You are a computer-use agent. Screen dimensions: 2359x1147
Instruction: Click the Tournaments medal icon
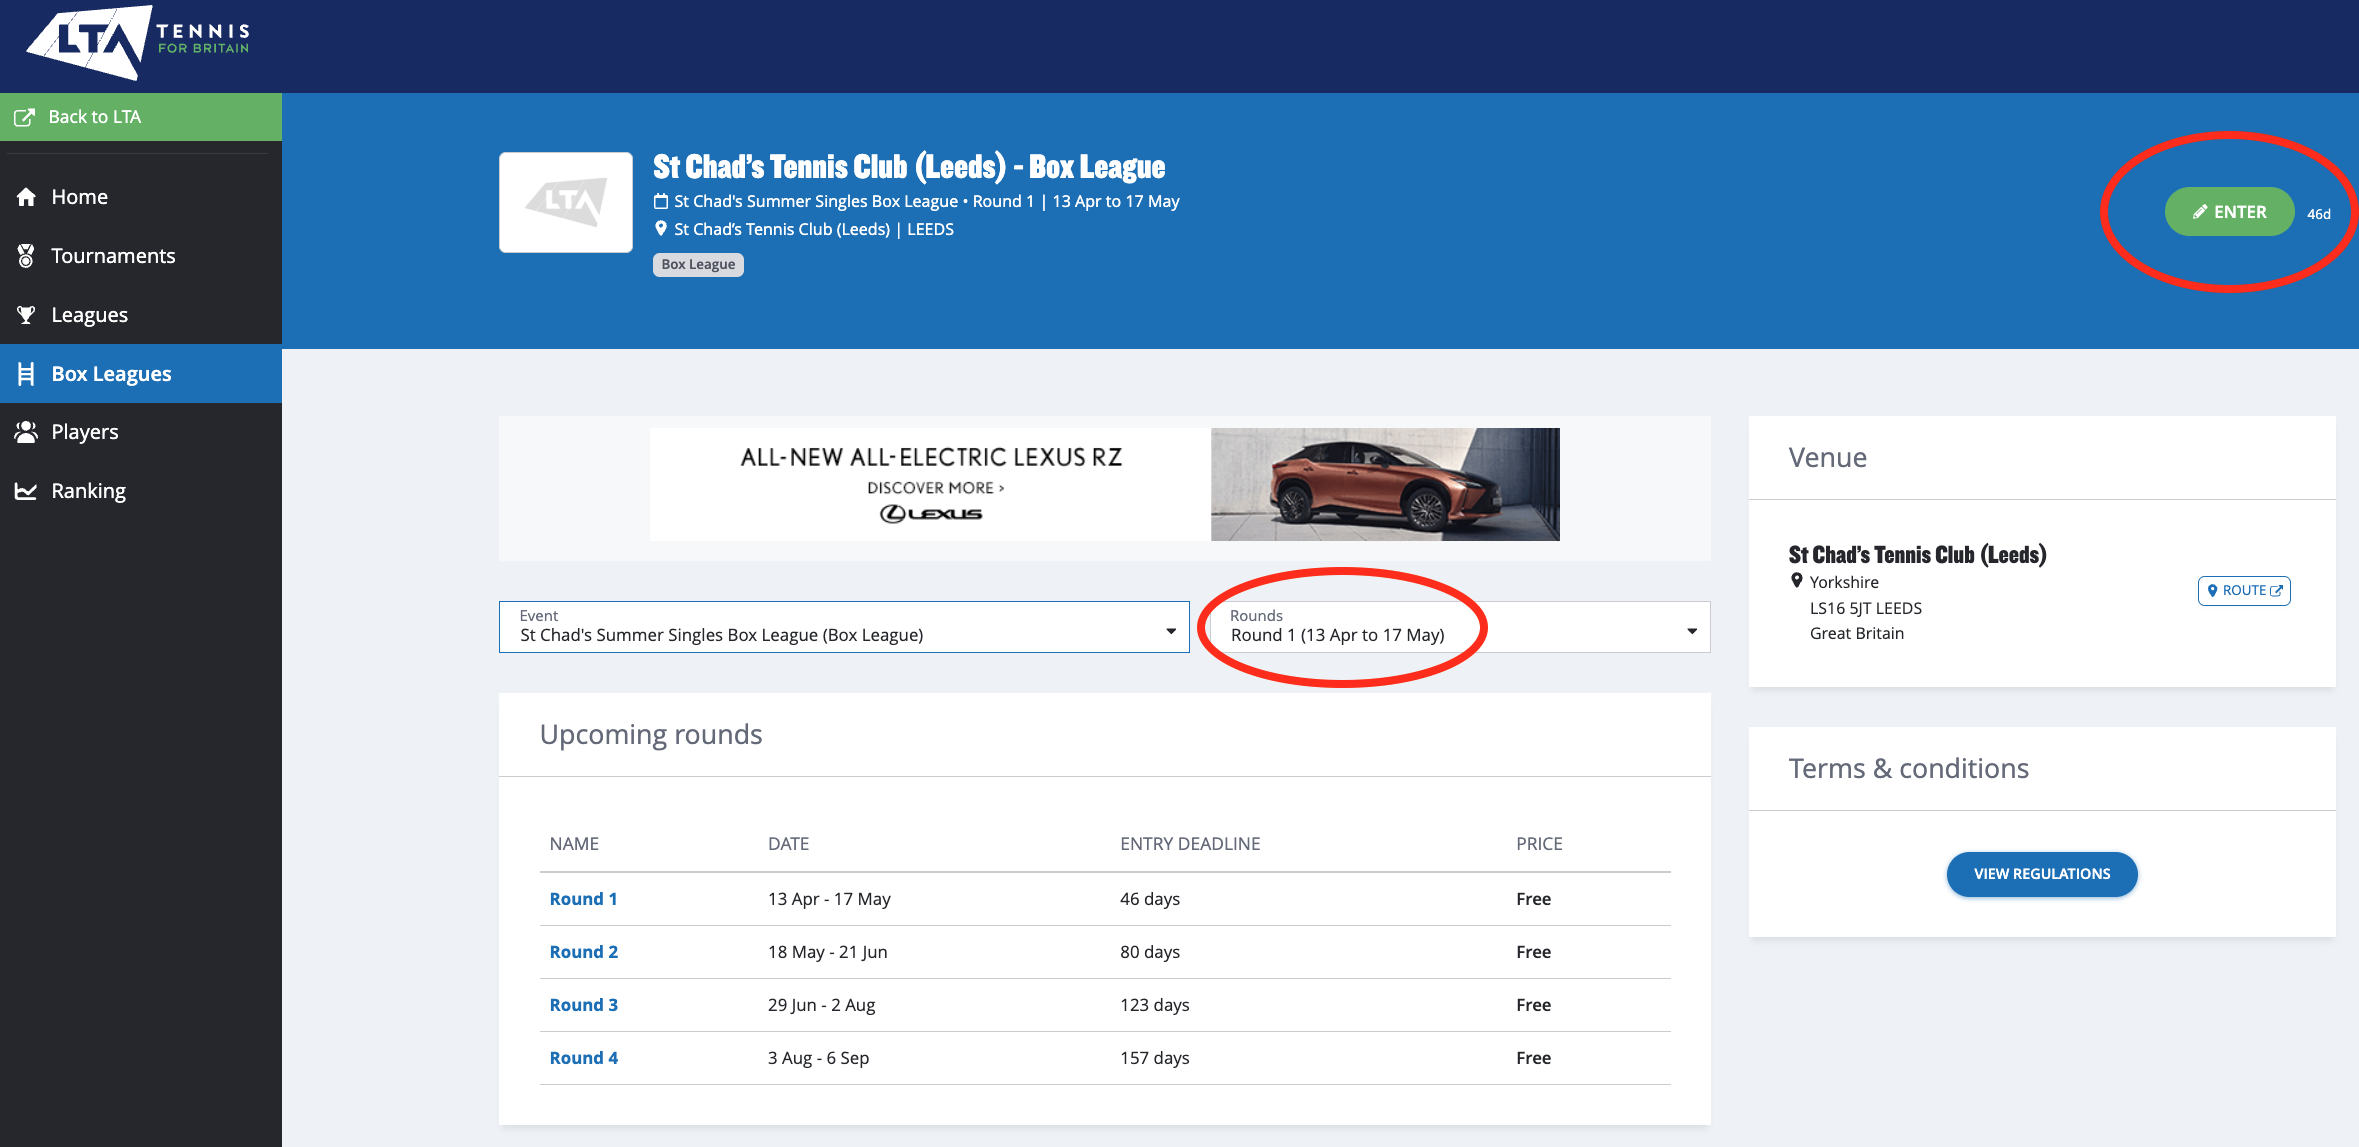pos(26,256)
